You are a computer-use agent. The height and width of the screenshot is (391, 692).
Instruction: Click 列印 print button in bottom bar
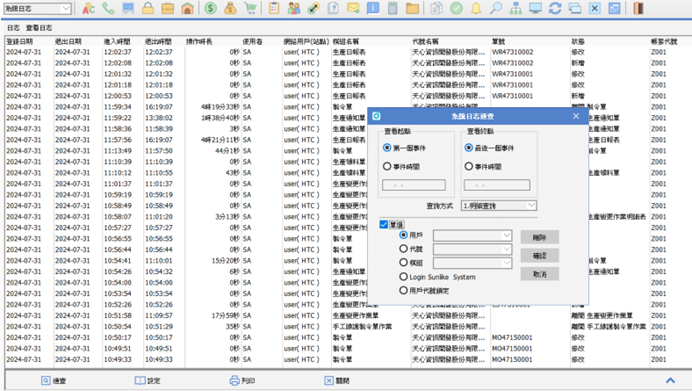[242, 380]
